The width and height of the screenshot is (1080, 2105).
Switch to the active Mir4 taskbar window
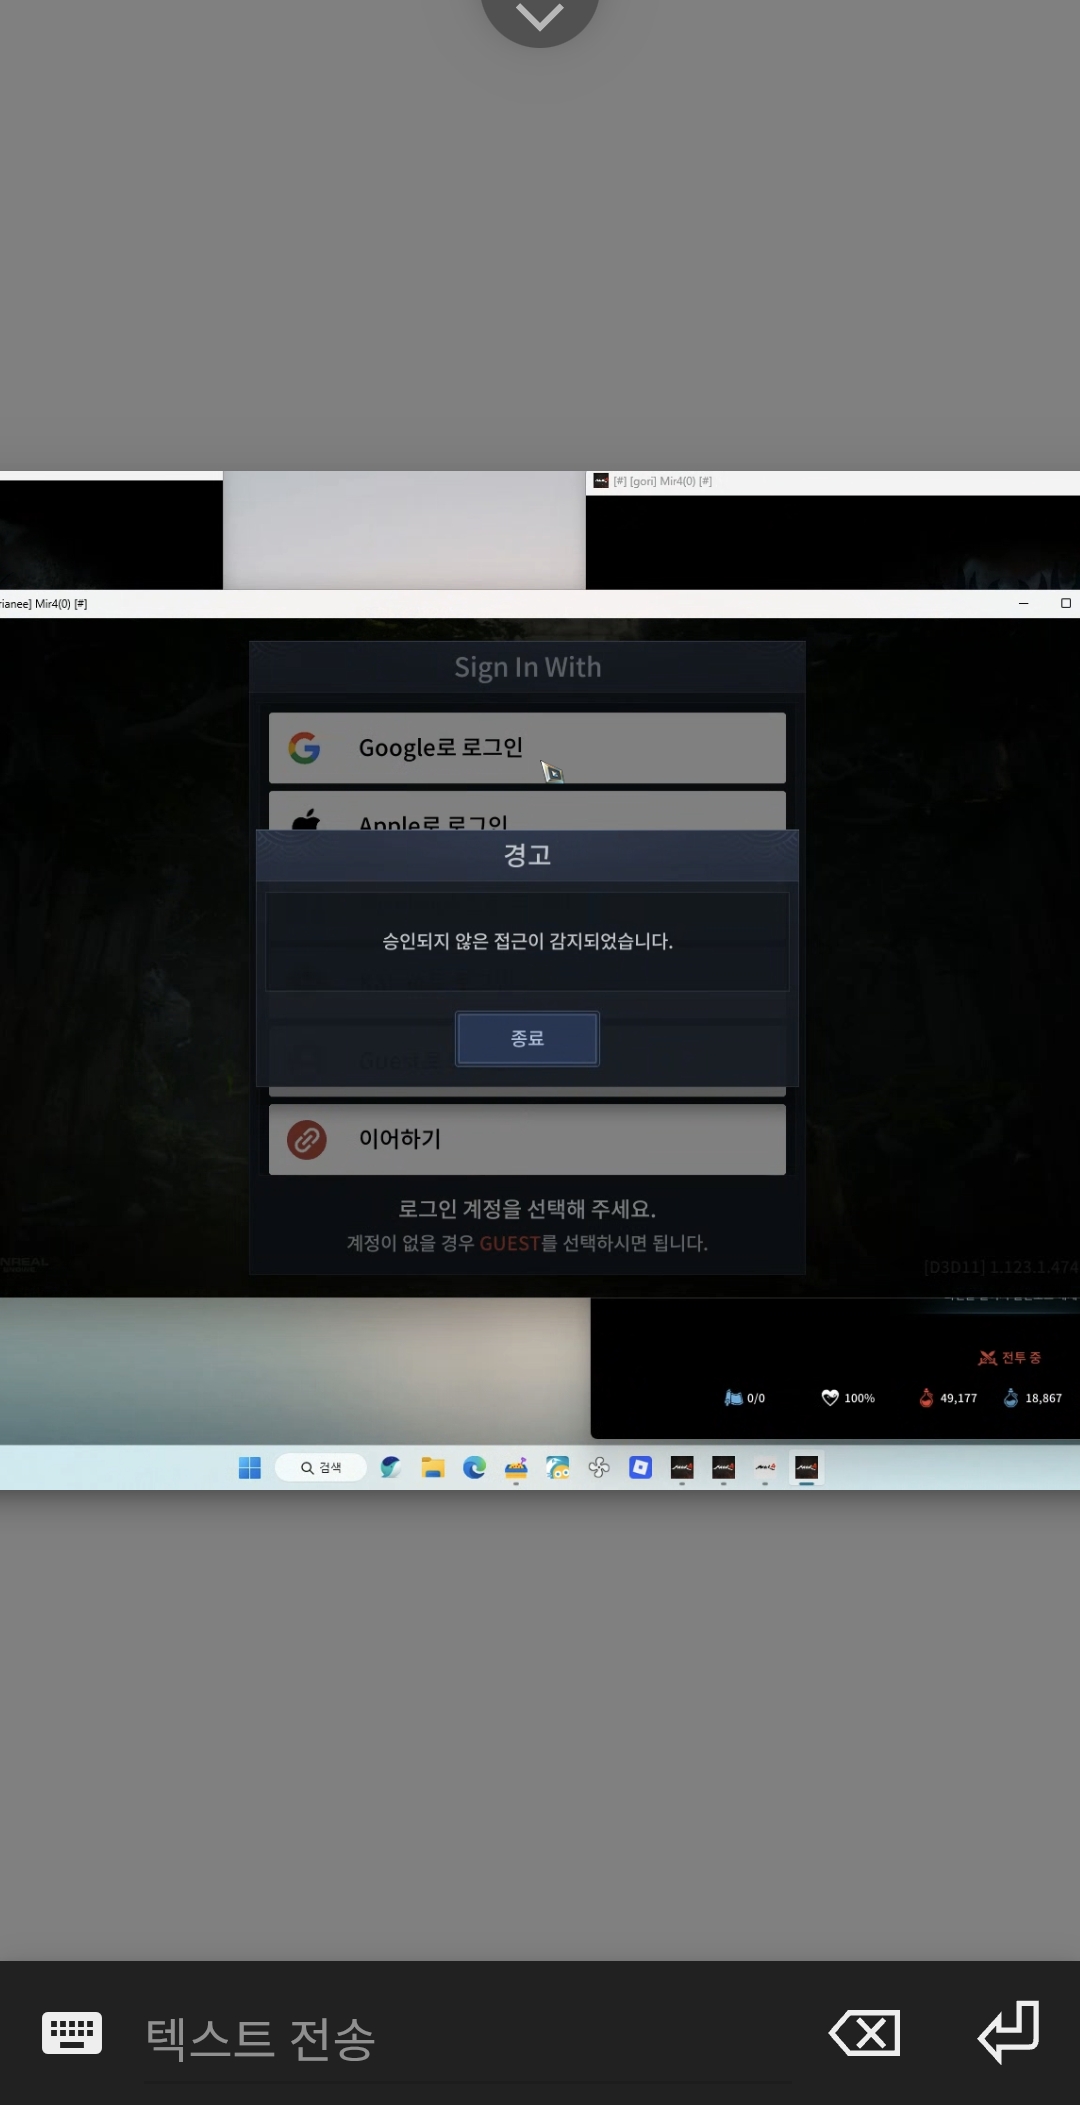[x=806, y=1467]
